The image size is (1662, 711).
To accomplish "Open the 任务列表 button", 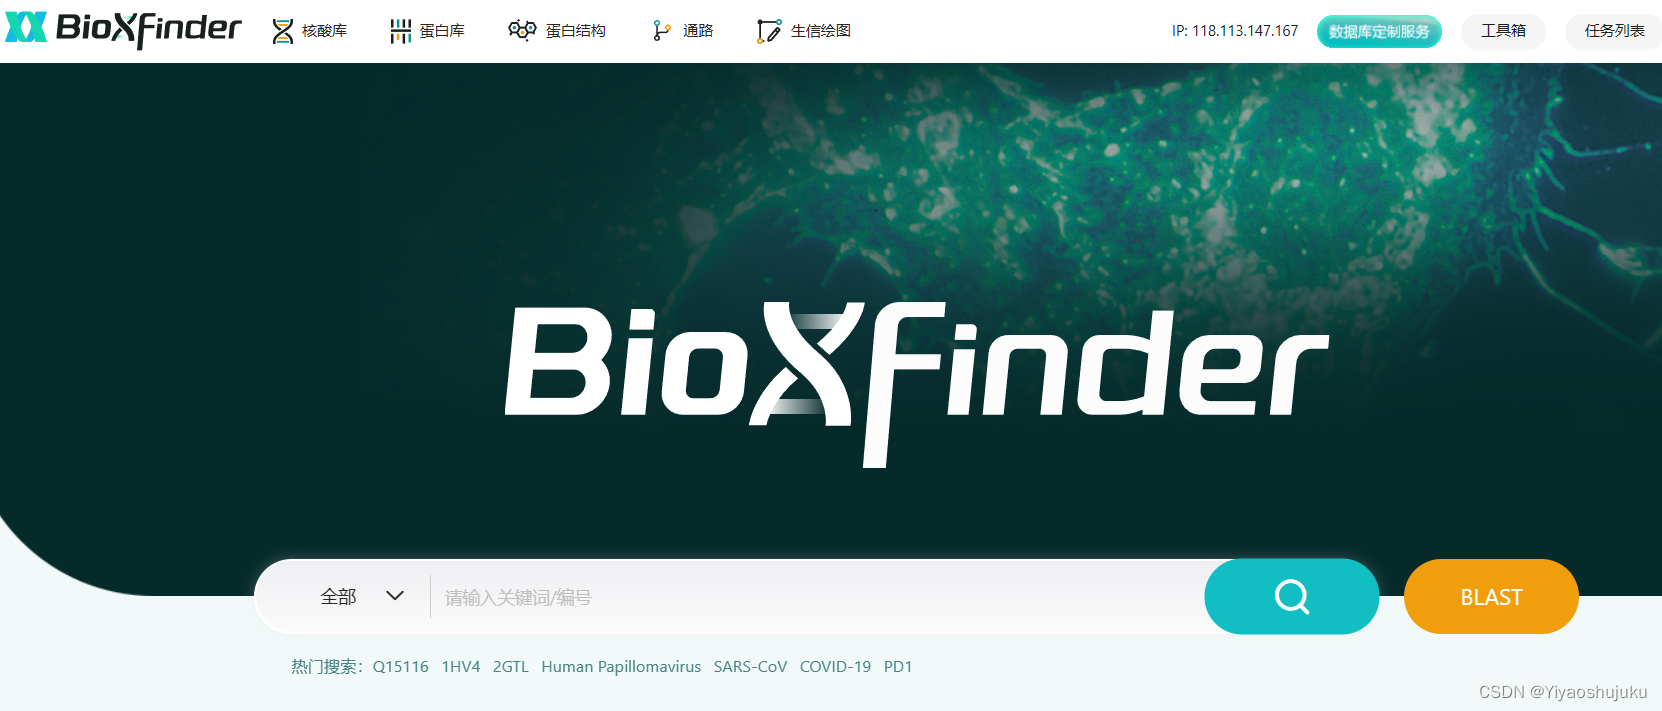I will pyautogui.click(x=1614, y=31).
